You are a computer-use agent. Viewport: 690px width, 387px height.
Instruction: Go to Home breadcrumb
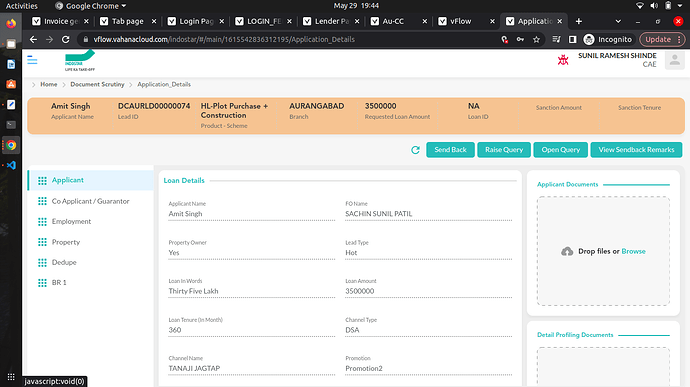(49, 85)
